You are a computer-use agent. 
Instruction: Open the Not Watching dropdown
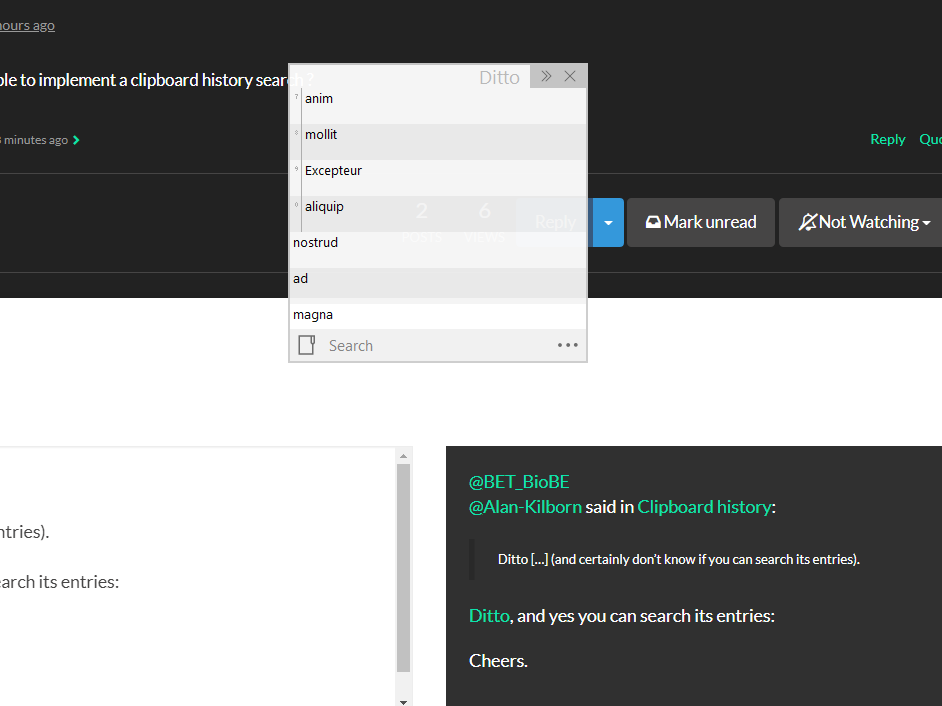(x=861, y=222)
